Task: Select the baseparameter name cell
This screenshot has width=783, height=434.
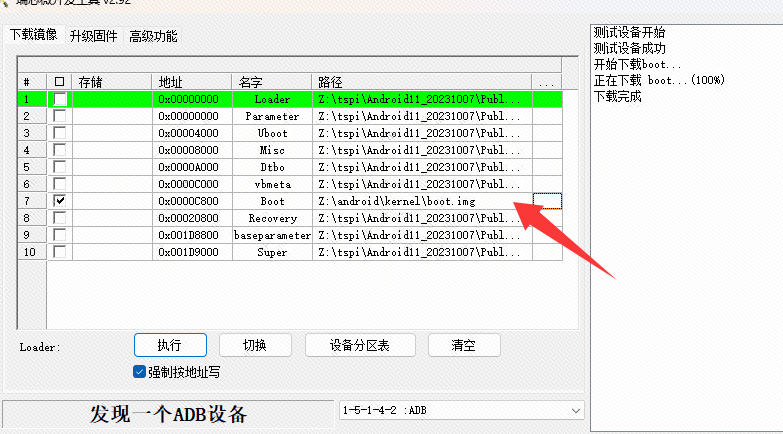Action: (272, 235)
